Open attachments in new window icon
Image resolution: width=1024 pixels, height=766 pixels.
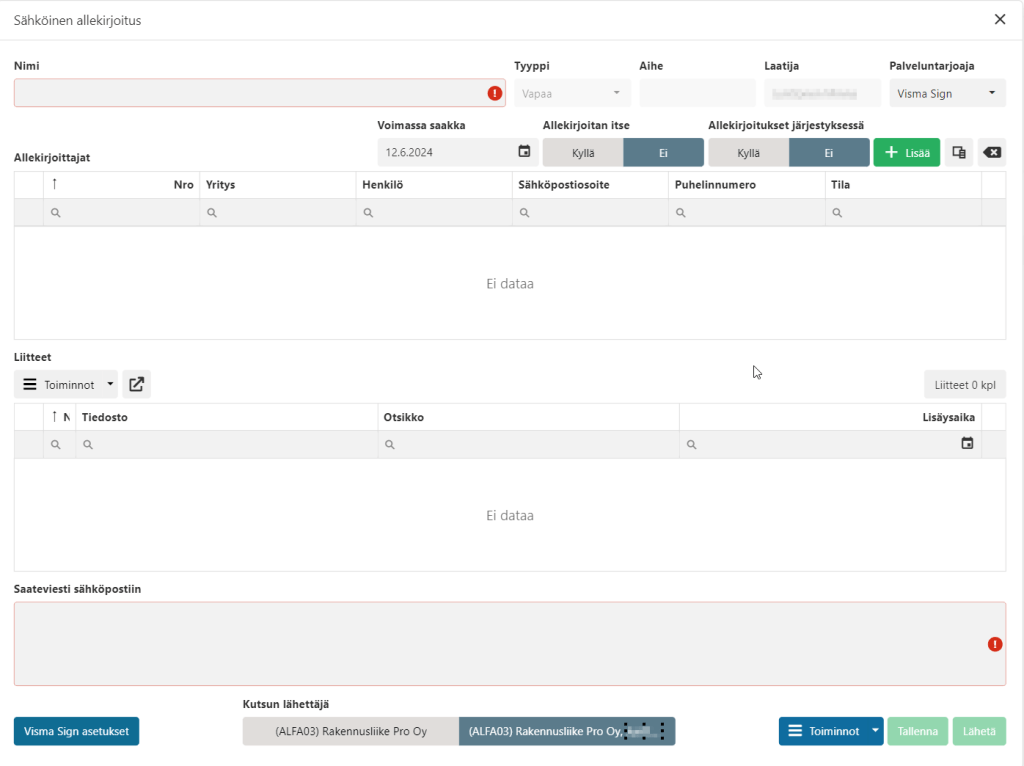tap(136, 384)
